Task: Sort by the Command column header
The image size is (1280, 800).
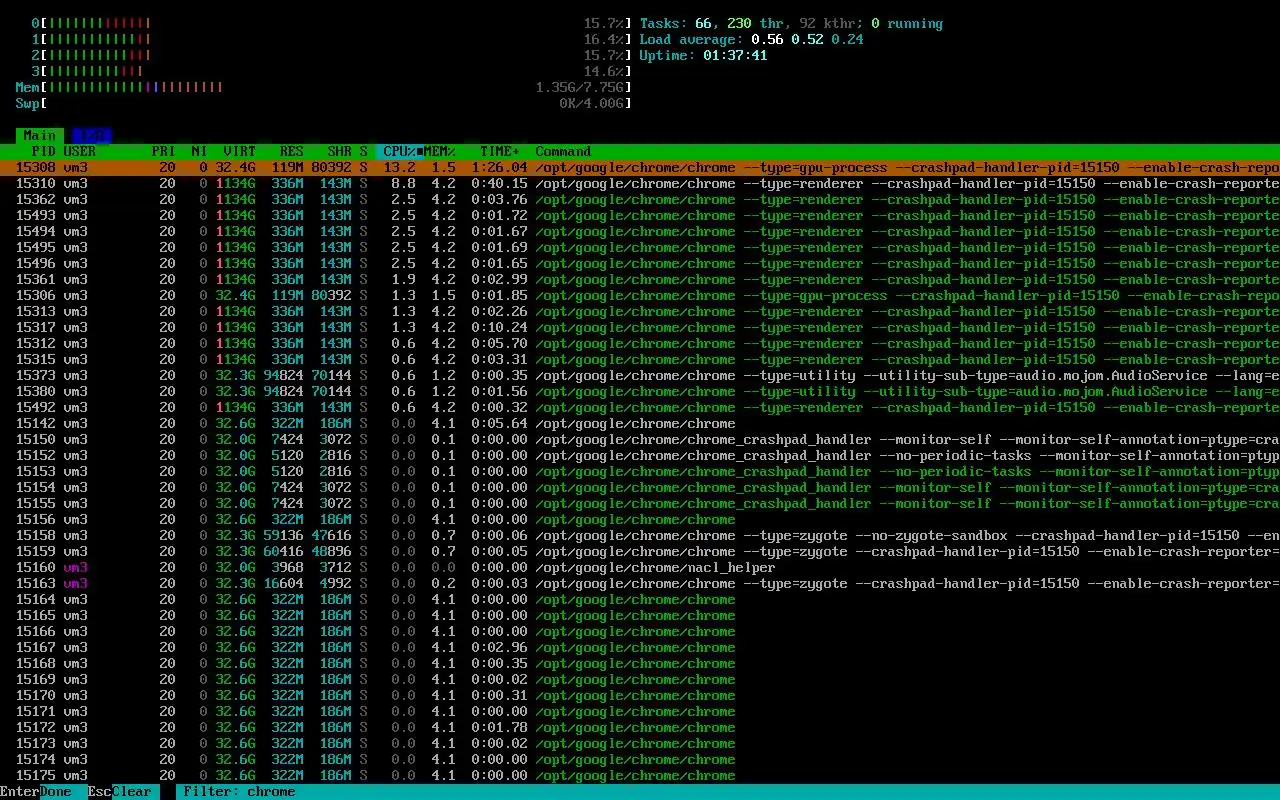Action: click(x=563, y=151)
